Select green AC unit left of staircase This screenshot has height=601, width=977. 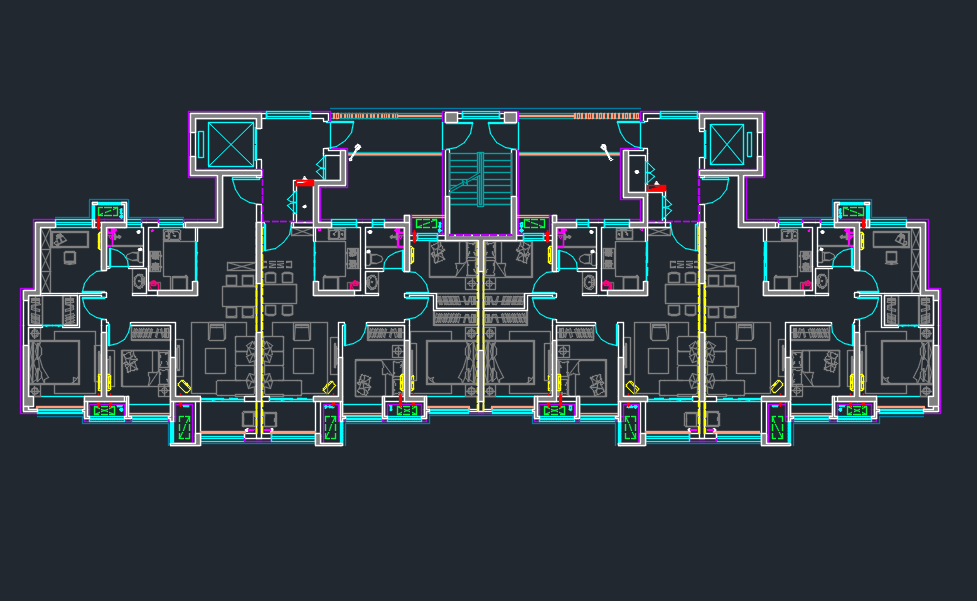coord(426,224)
